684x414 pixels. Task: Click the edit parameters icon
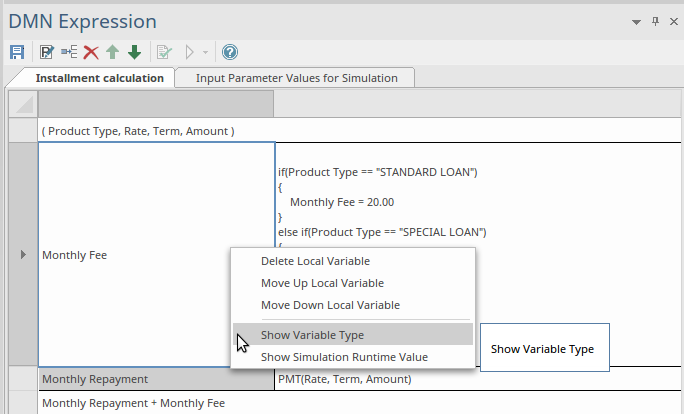46,52
